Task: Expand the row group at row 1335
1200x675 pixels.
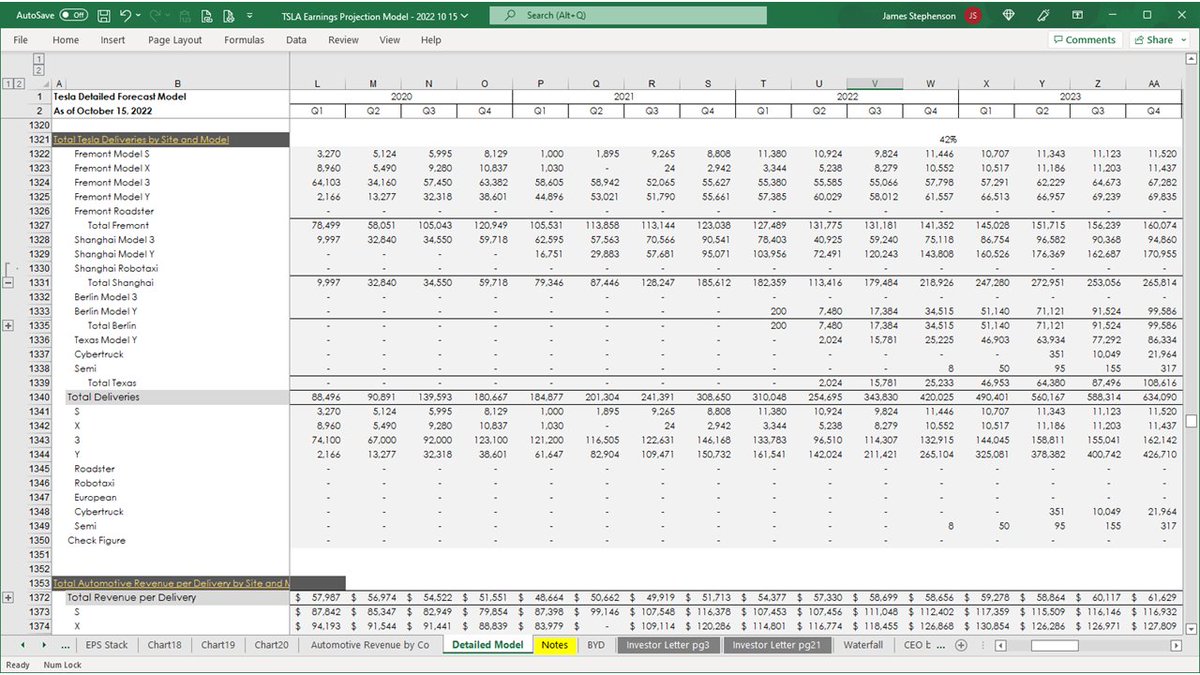Action: pos(8,326)
